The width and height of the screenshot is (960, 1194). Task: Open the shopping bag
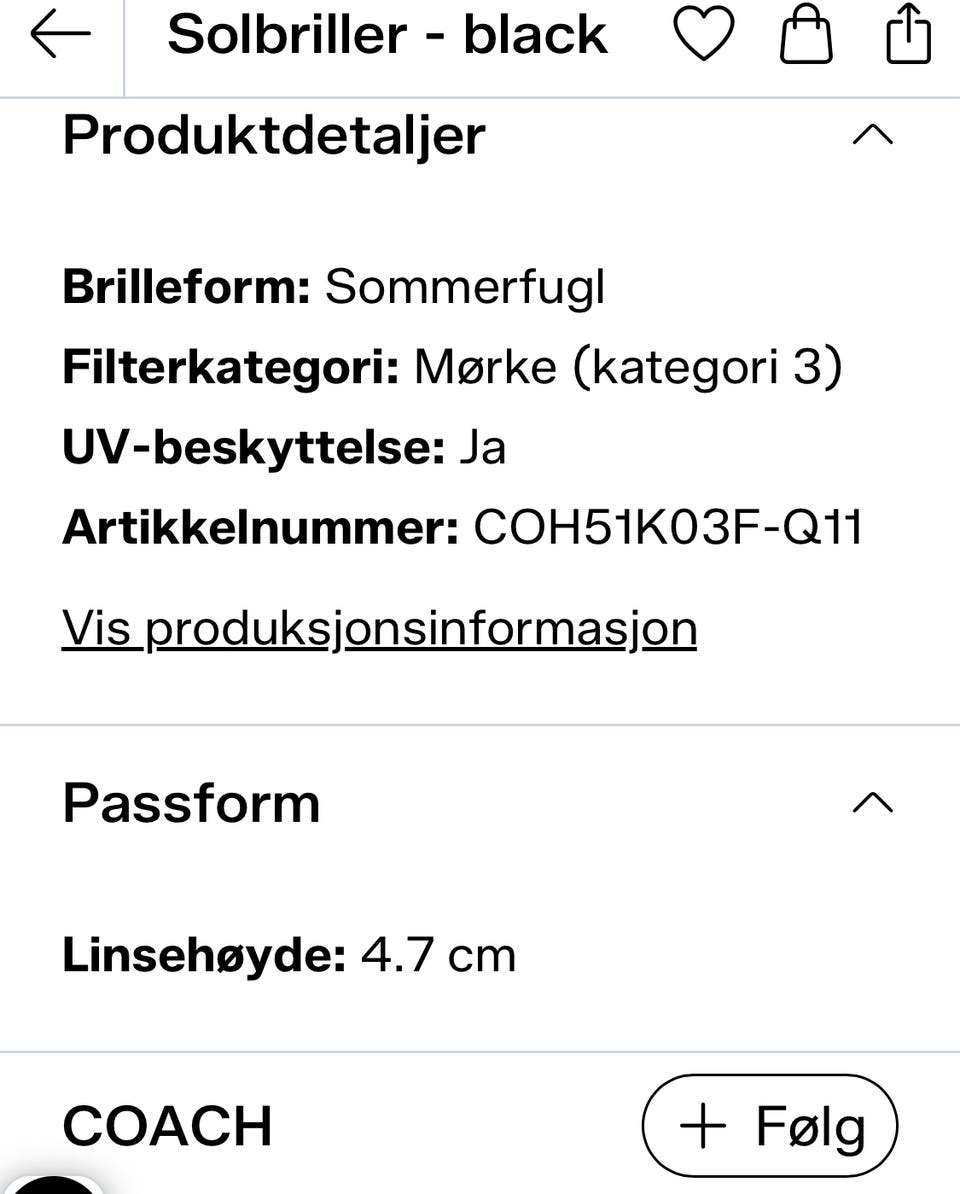tap(805, 34)
